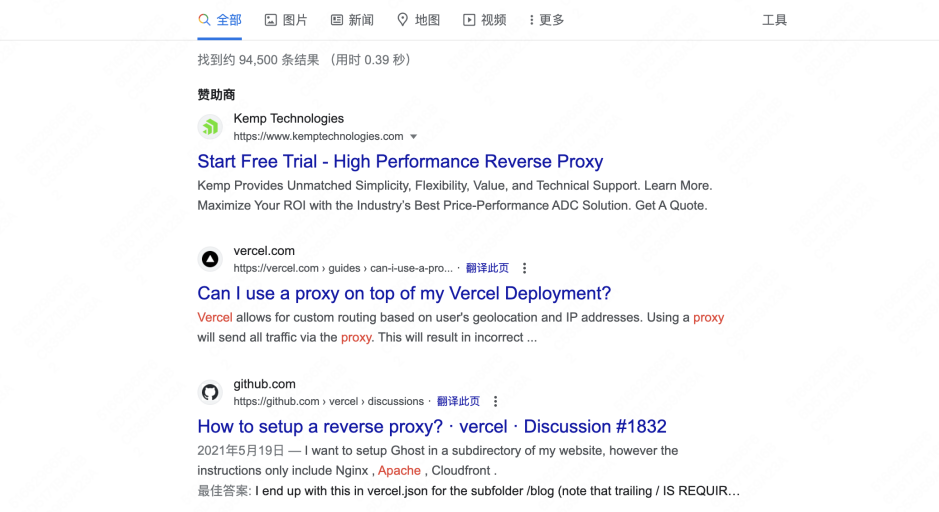Screen dimensions: 939x512
Task: Switch to the 视频 videos tab
Action: [x=484, y=20]
